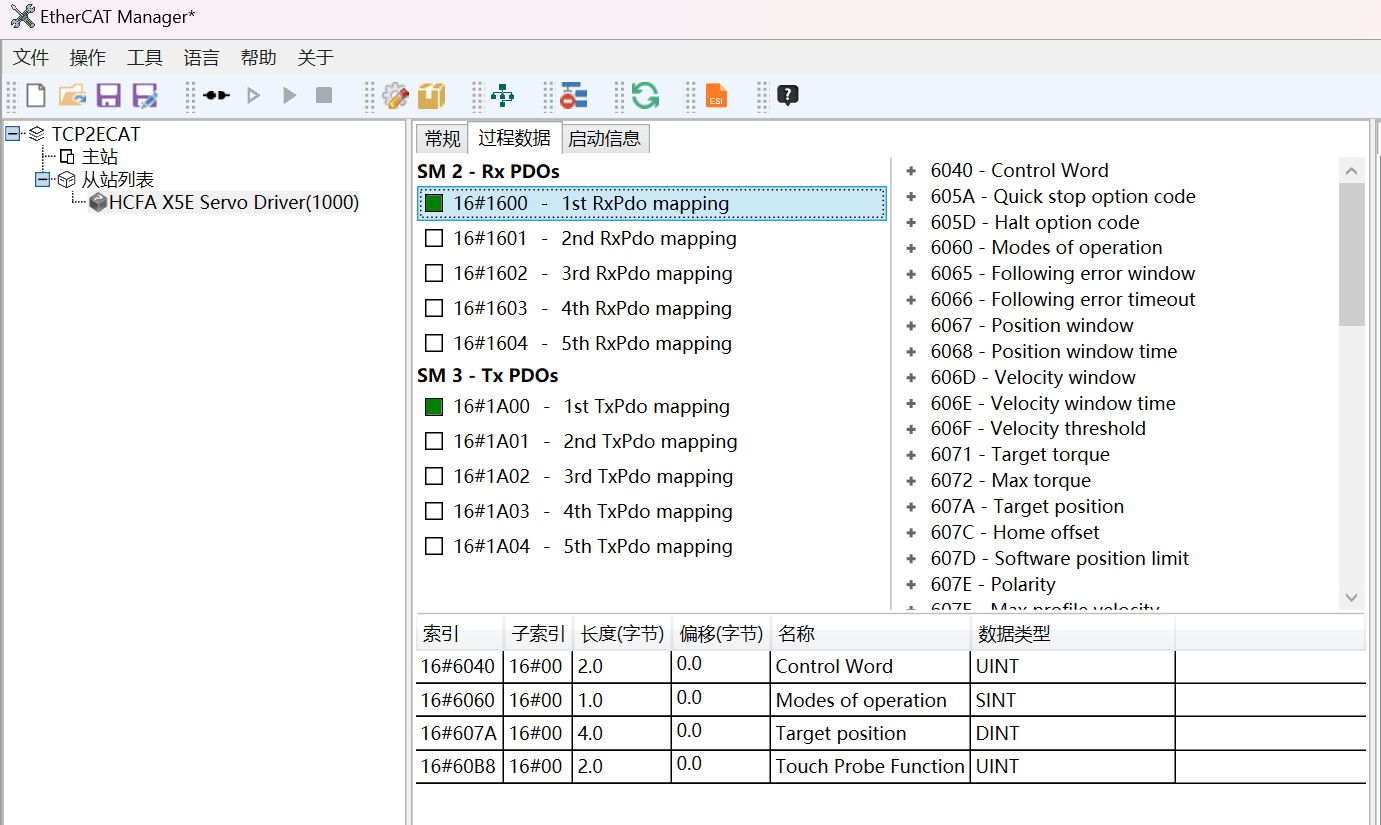Viewport: 1381px width, 825px height.
Task: Click the gray Stop square icon
Action: [x=324, y=96]
